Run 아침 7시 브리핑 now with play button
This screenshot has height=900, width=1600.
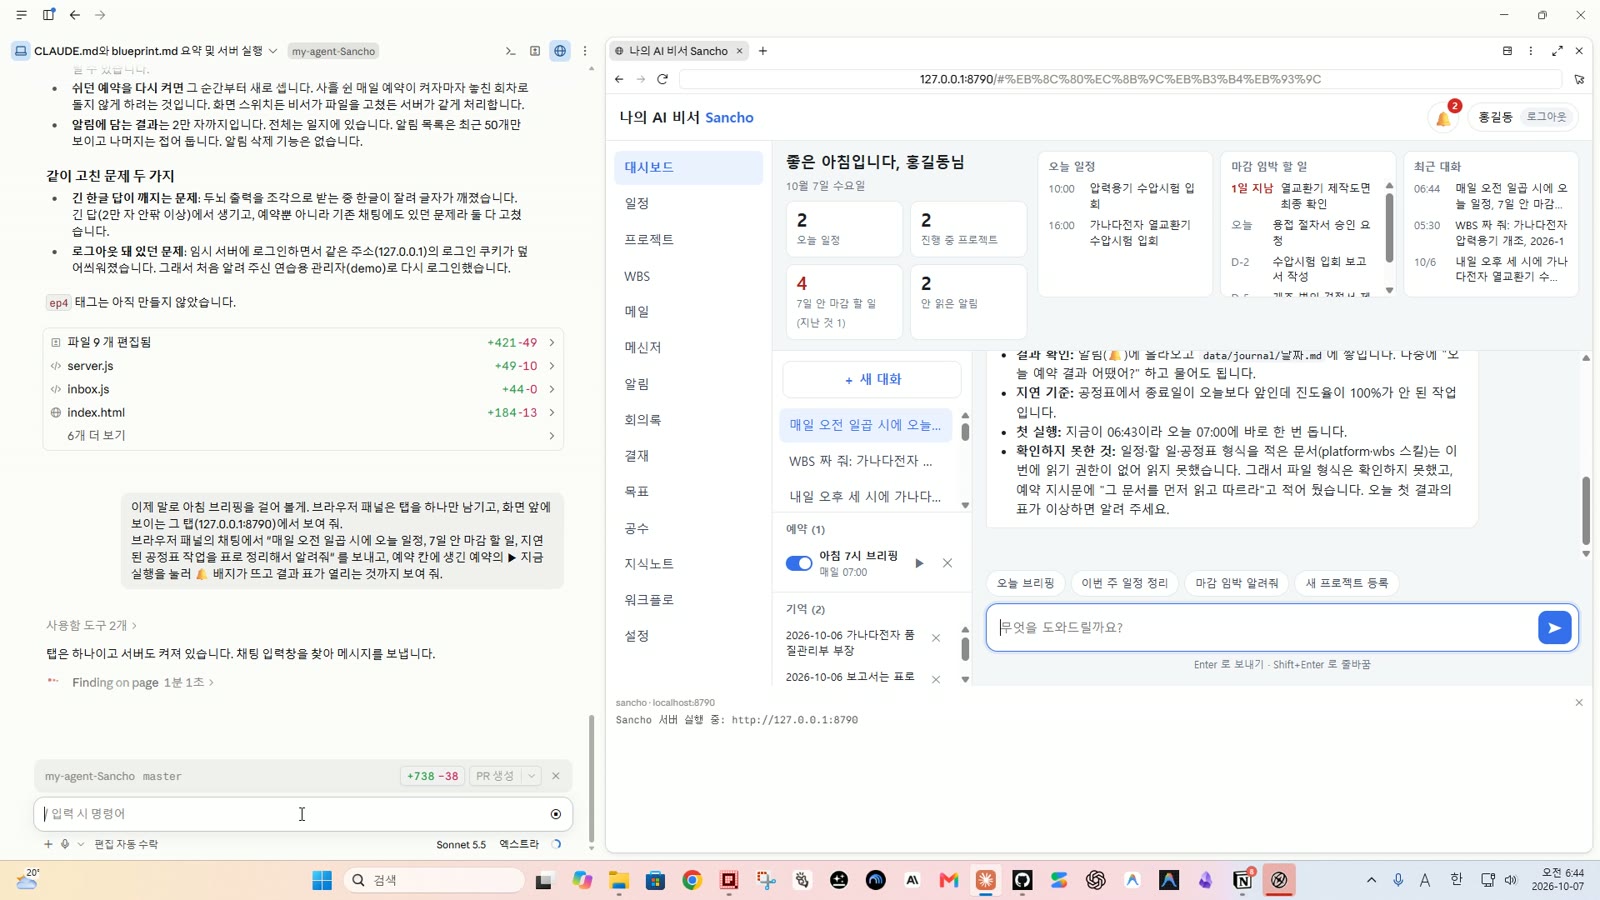(x=919, y=563)
